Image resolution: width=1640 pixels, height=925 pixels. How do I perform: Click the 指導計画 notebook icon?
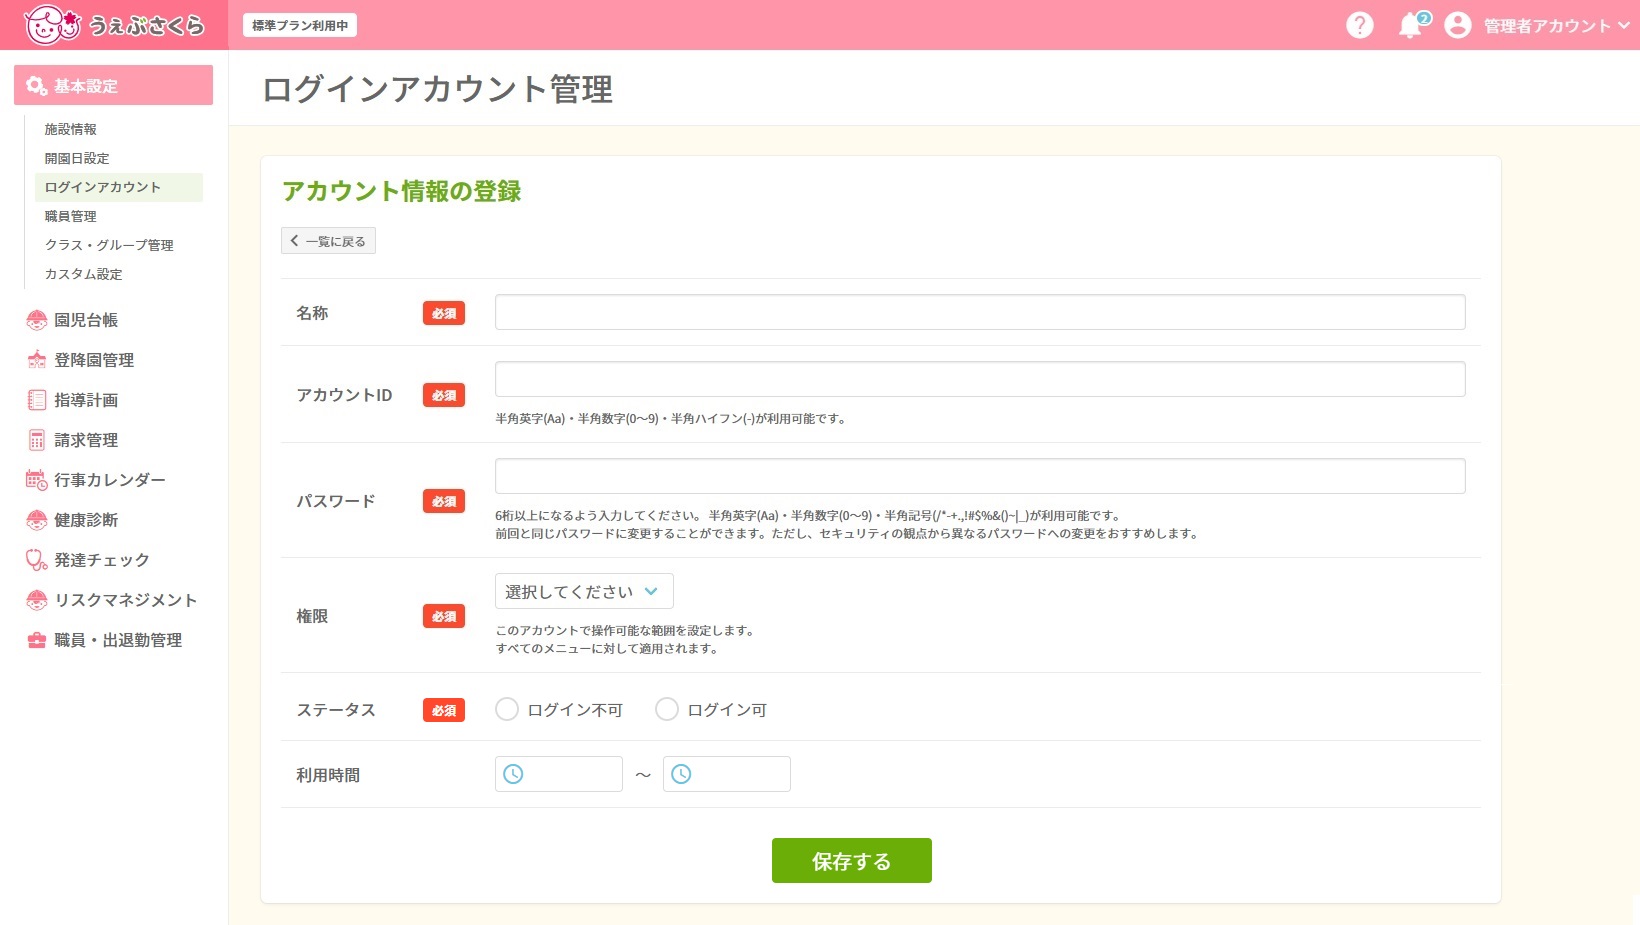pos(36,399)
